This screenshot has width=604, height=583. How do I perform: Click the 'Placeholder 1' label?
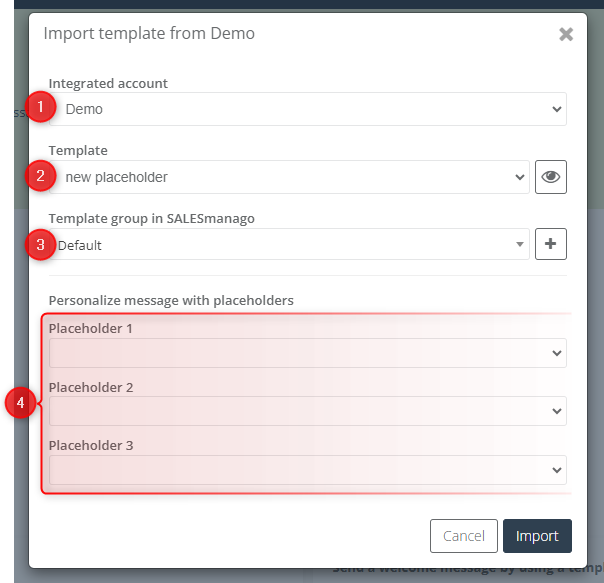coord(91,328)
